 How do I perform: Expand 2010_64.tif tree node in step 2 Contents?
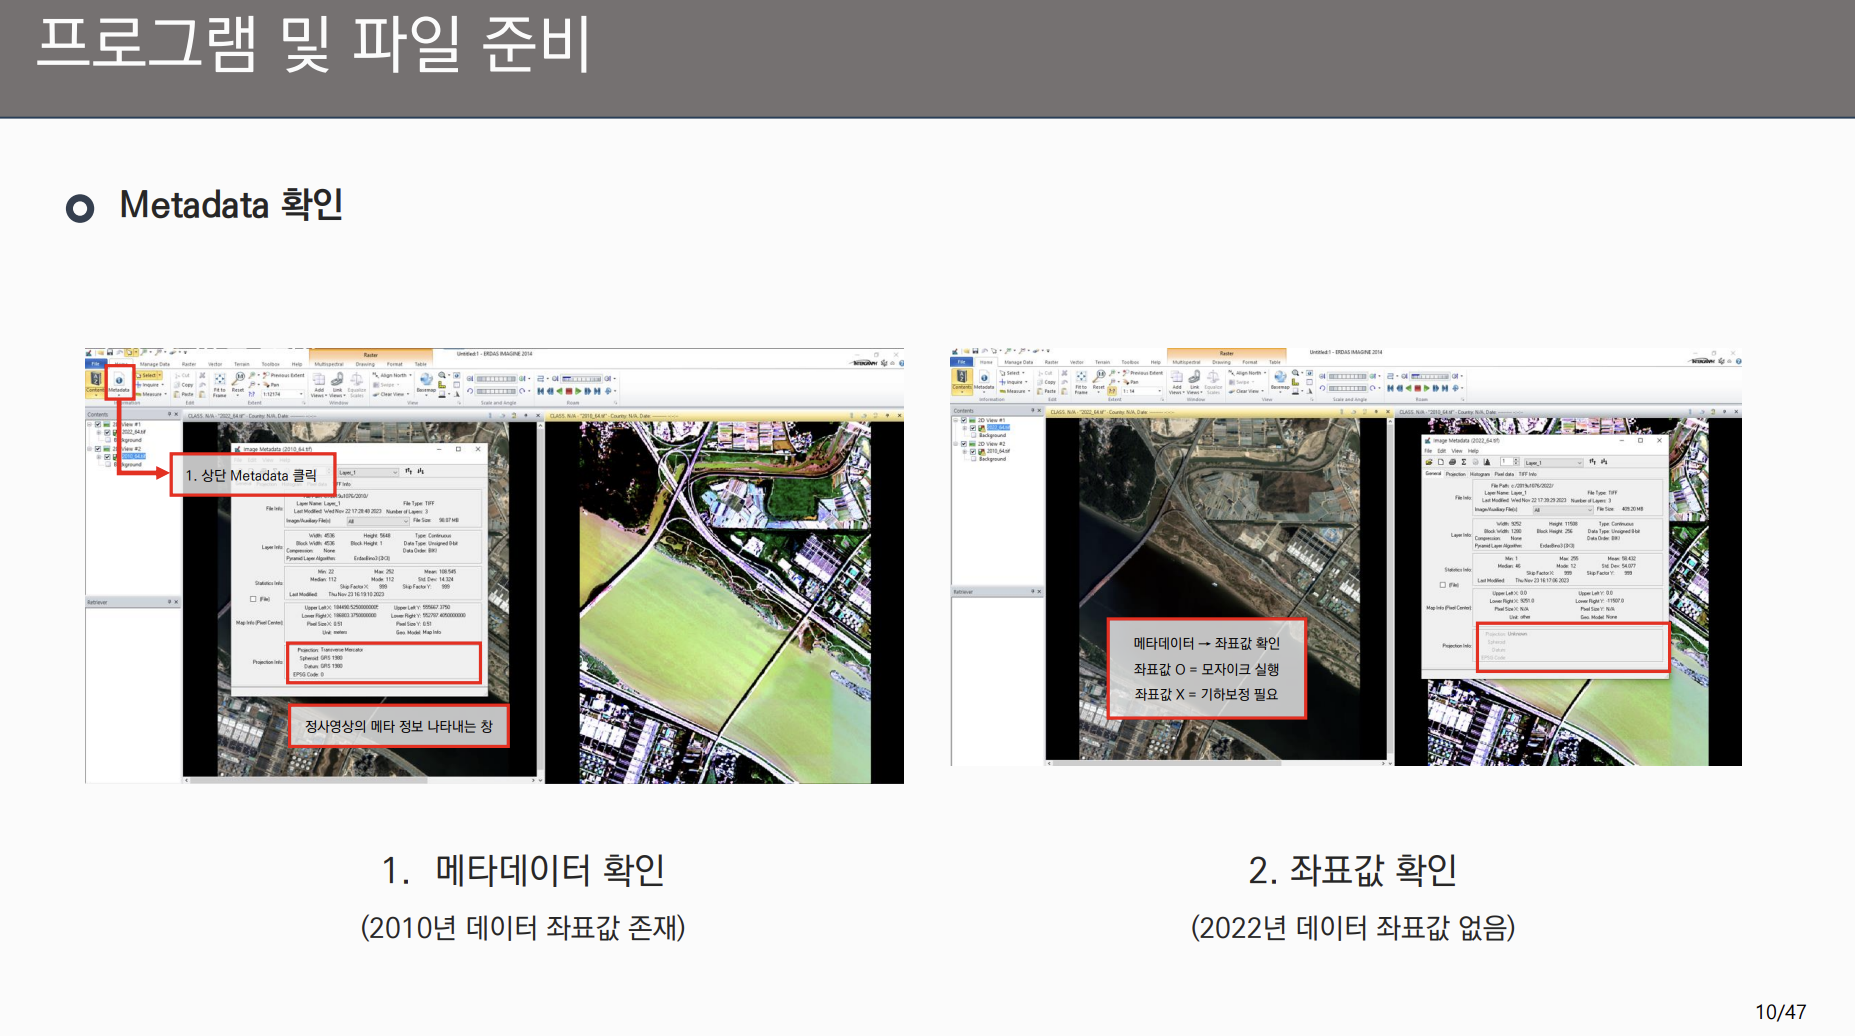pyautogui.click(x=965, y=451)
